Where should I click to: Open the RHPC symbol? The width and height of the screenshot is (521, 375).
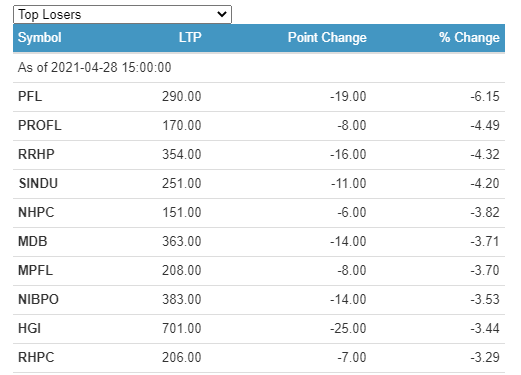coord(36,358)
